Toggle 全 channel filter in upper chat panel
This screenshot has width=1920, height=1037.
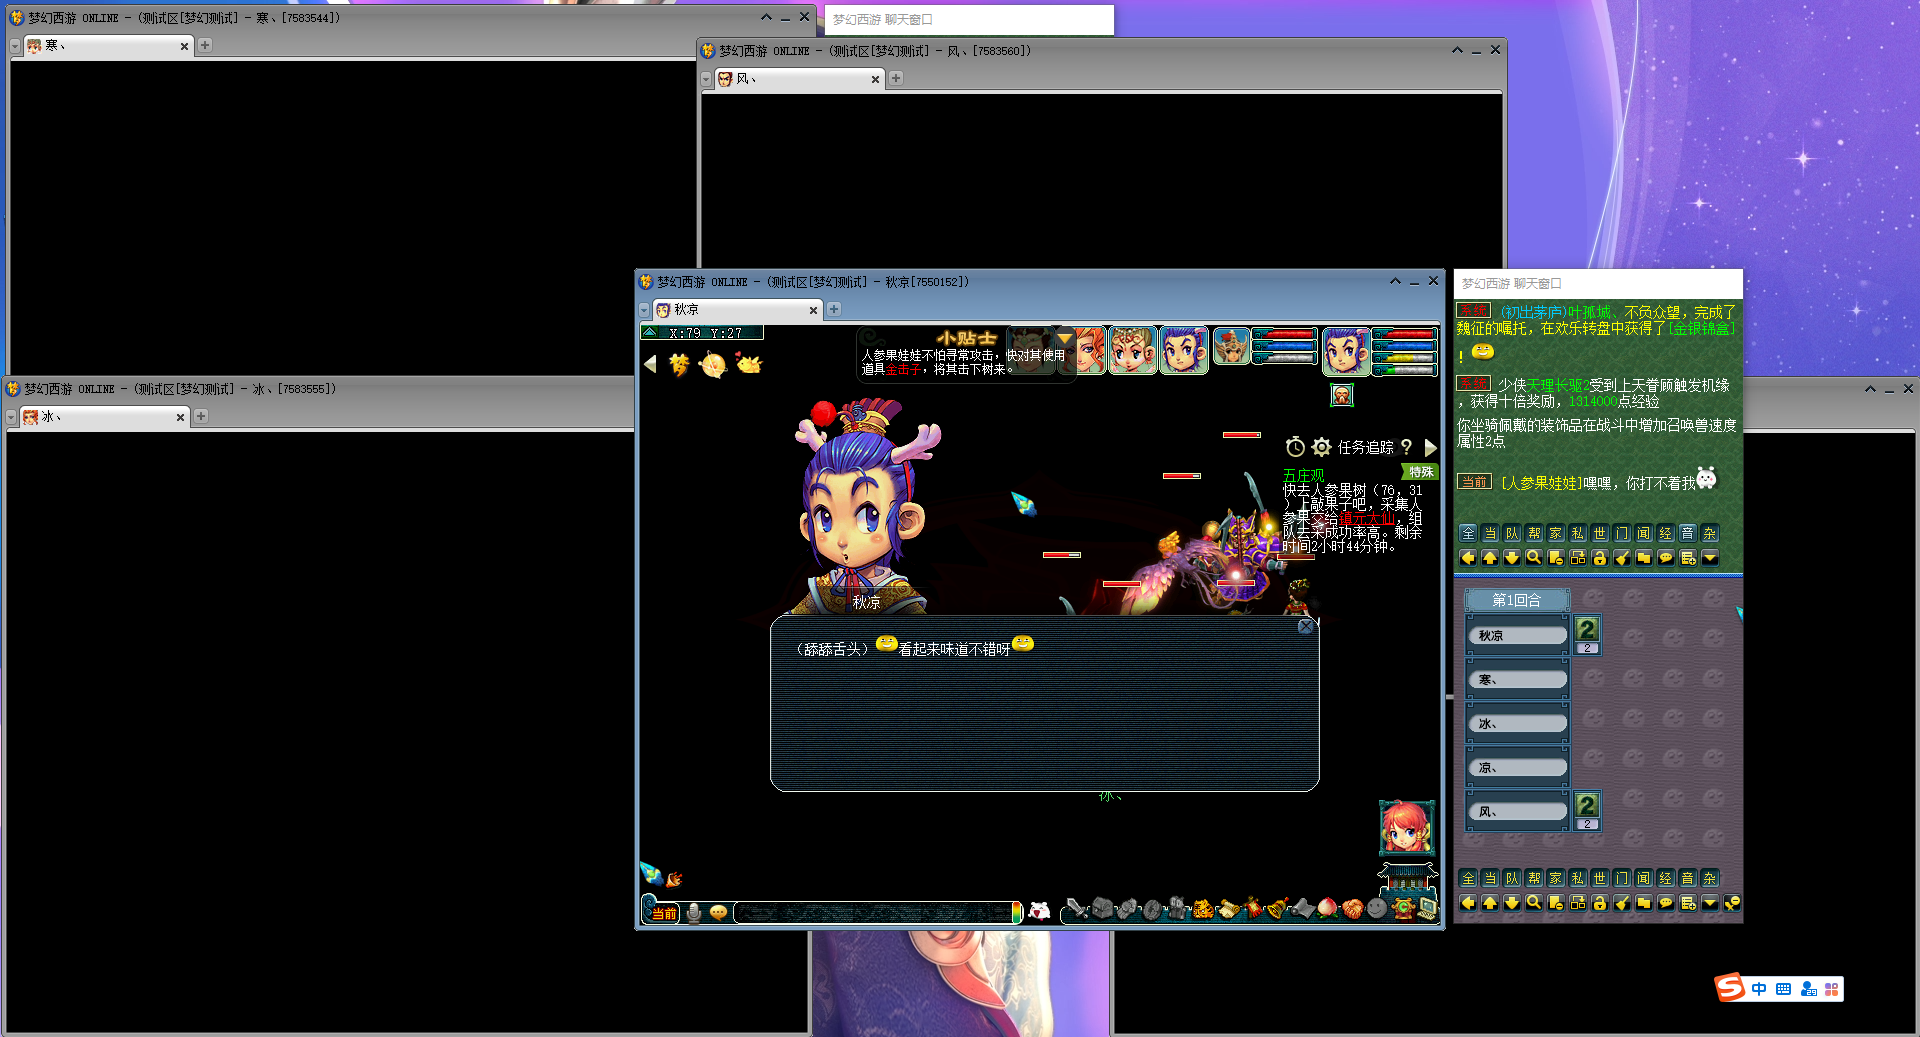[x=1468, y=533]
